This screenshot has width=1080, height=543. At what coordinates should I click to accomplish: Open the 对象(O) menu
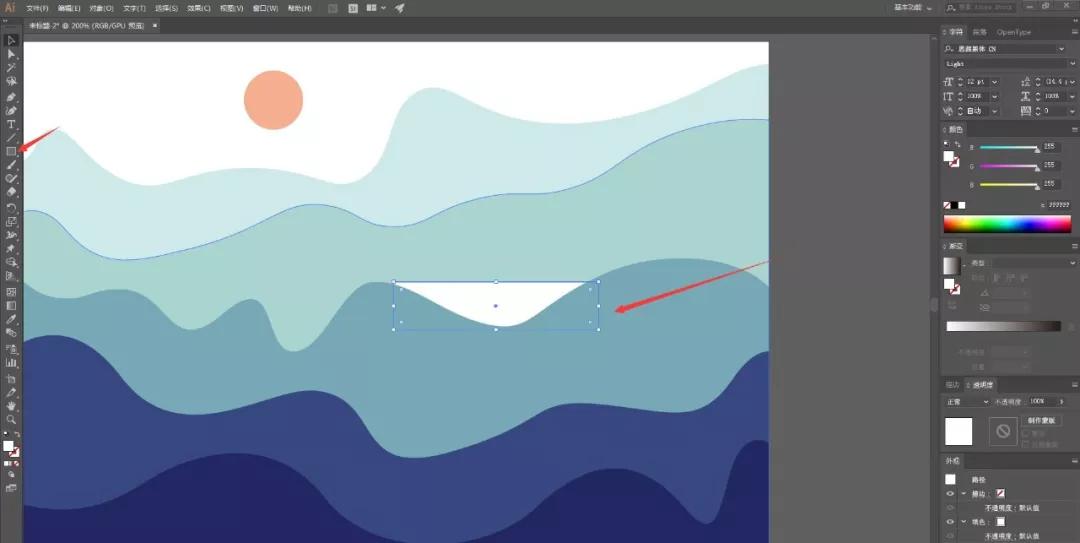101,8
